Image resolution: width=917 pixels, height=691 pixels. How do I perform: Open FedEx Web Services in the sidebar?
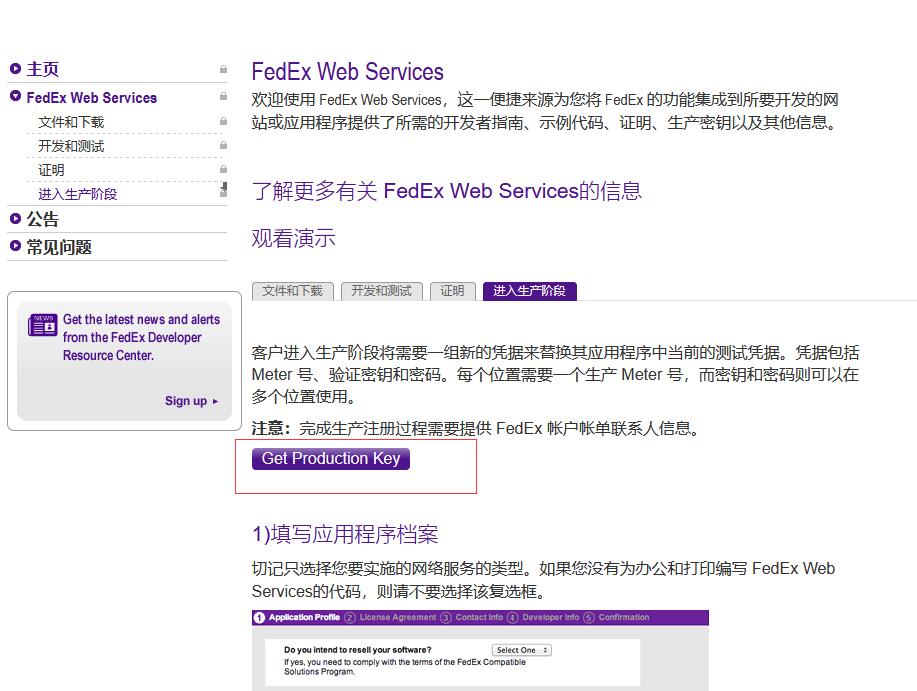tap(92, 98)
